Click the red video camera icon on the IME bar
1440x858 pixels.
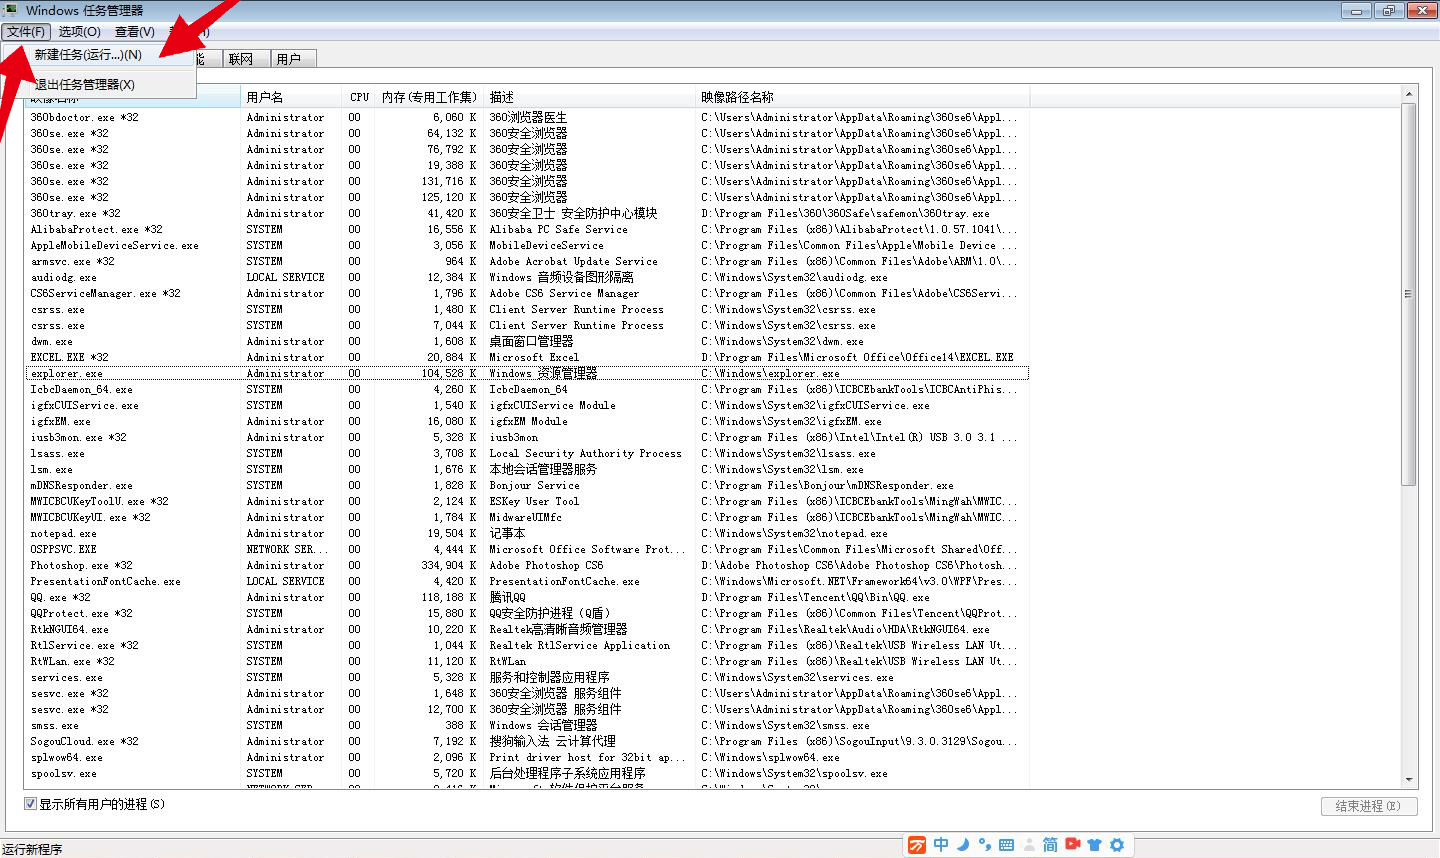point(1073,844)
